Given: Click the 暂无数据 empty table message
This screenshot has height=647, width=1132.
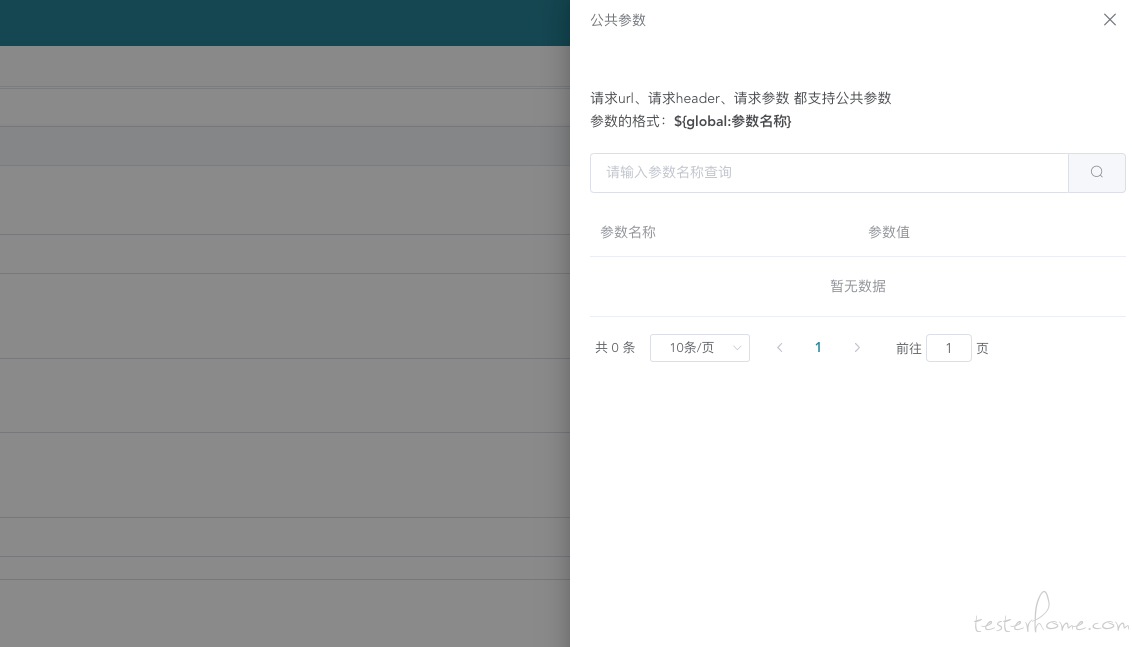Looking at the screenshot, I should tap(858, 287).
